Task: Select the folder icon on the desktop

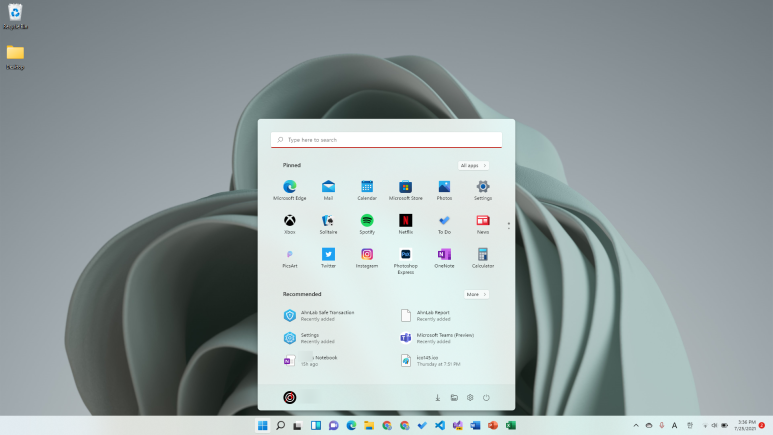Action: 15,57
